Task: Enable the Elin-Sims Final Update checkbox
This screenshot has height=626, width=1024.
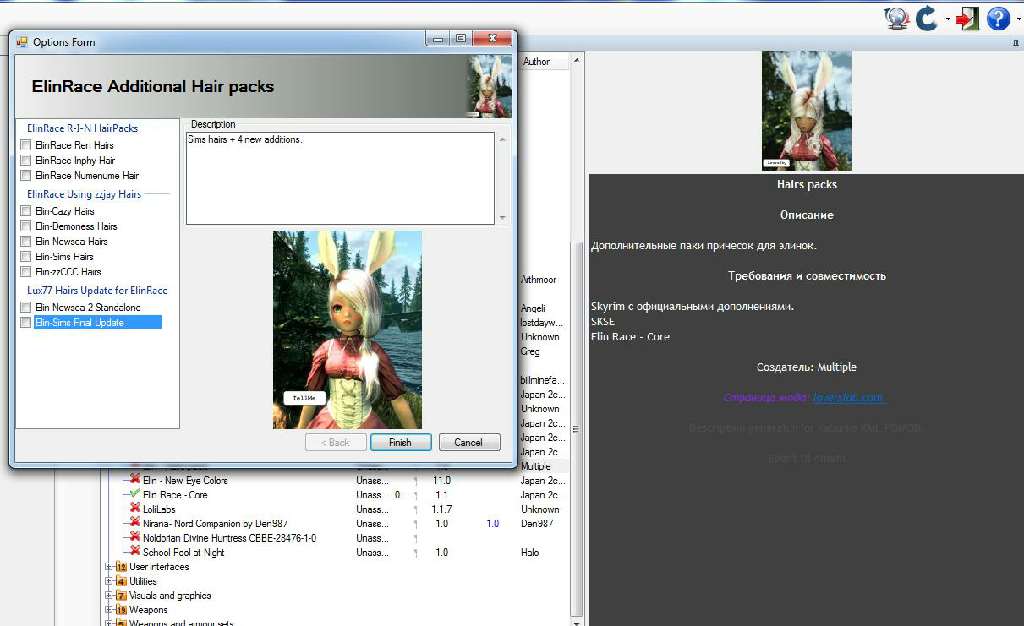Action: tap(25, 322)
